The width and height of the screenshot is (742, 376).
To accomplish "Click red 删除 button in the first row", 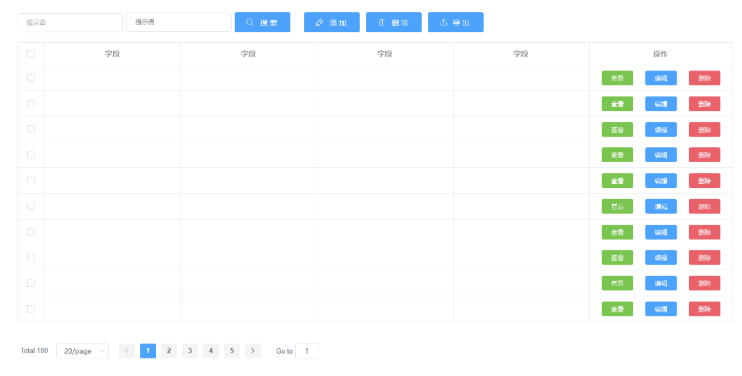I will coord(704,78).
